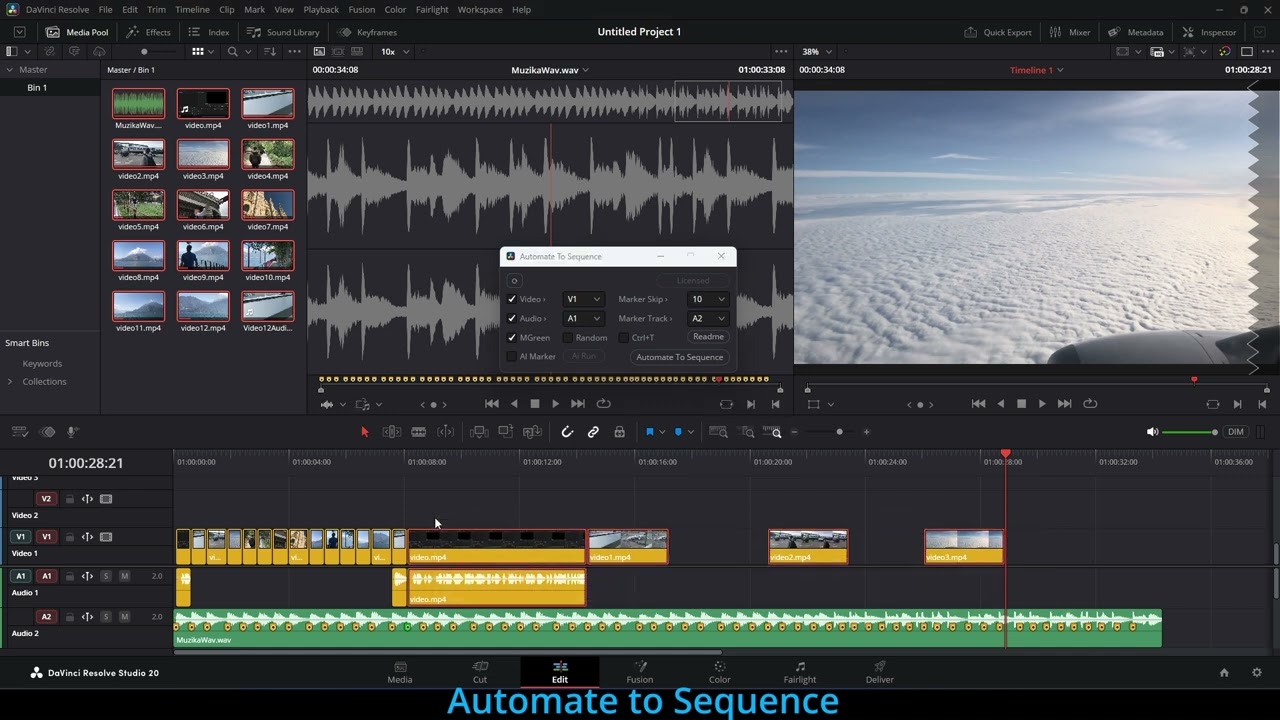
Task: Open Project Manager home icon
Action: point(1224,673)
